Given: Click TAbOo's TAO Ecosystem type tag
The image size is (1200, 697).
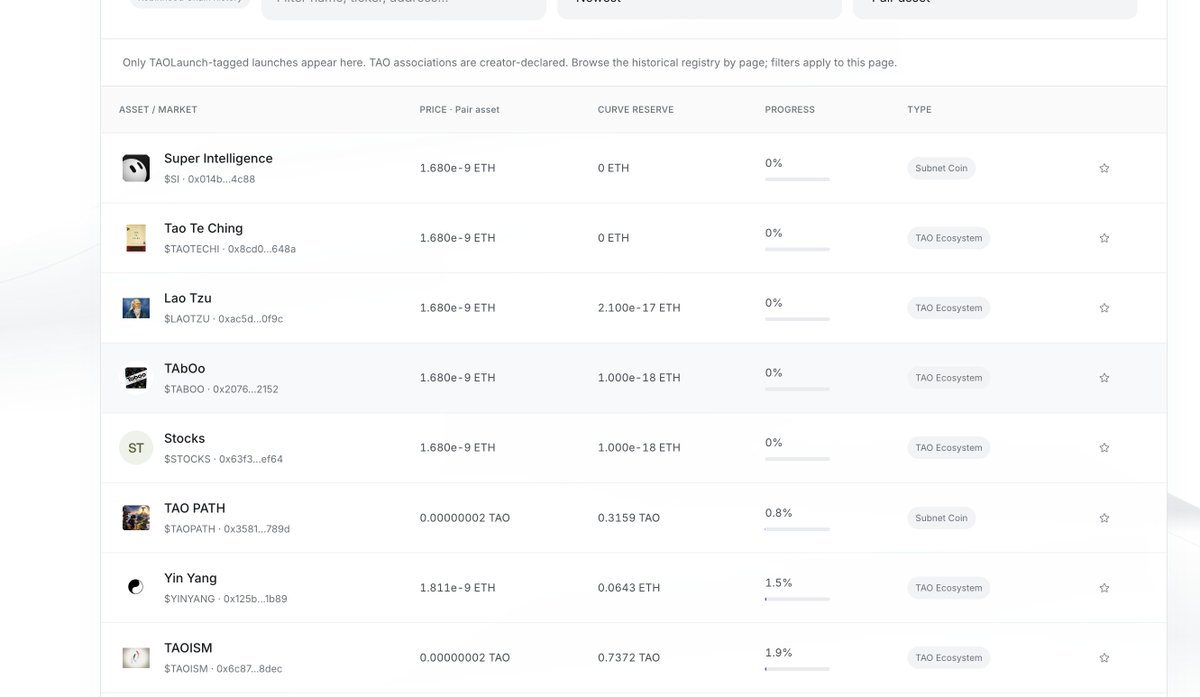Looking at the screenshot, I should point(948,378).
